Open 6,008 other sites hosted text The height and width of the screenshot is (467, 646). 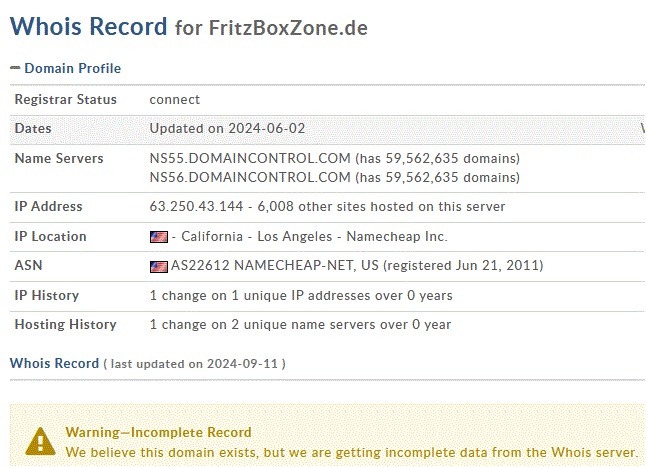pos(381,206)
